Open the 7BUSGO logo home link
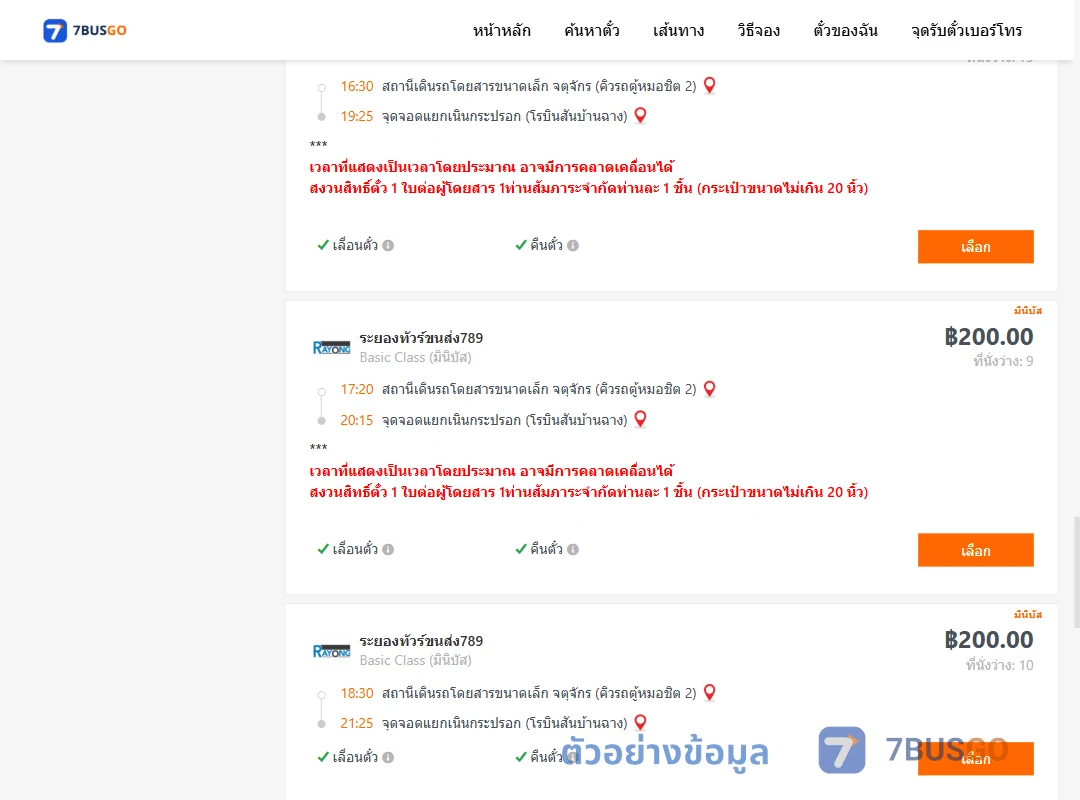 85,30
